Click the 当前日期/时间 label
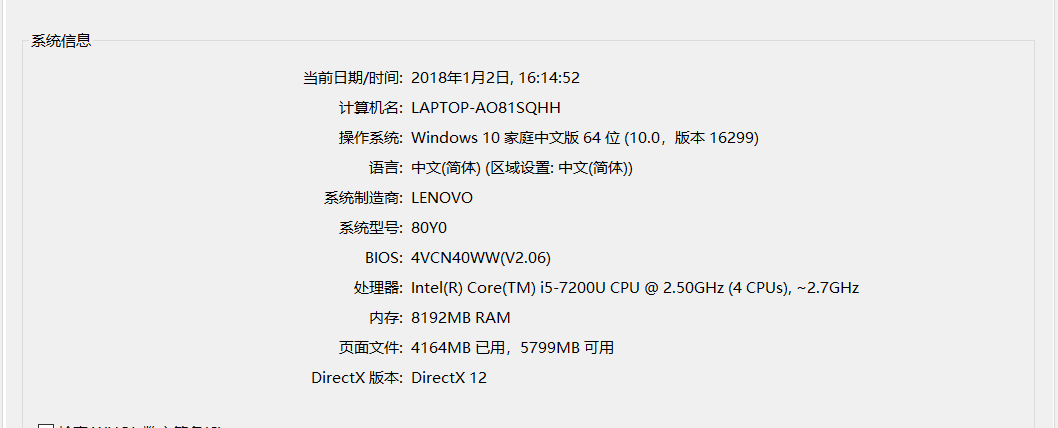The width and height of the screenshot is (1058, 428). pos(353,77)
